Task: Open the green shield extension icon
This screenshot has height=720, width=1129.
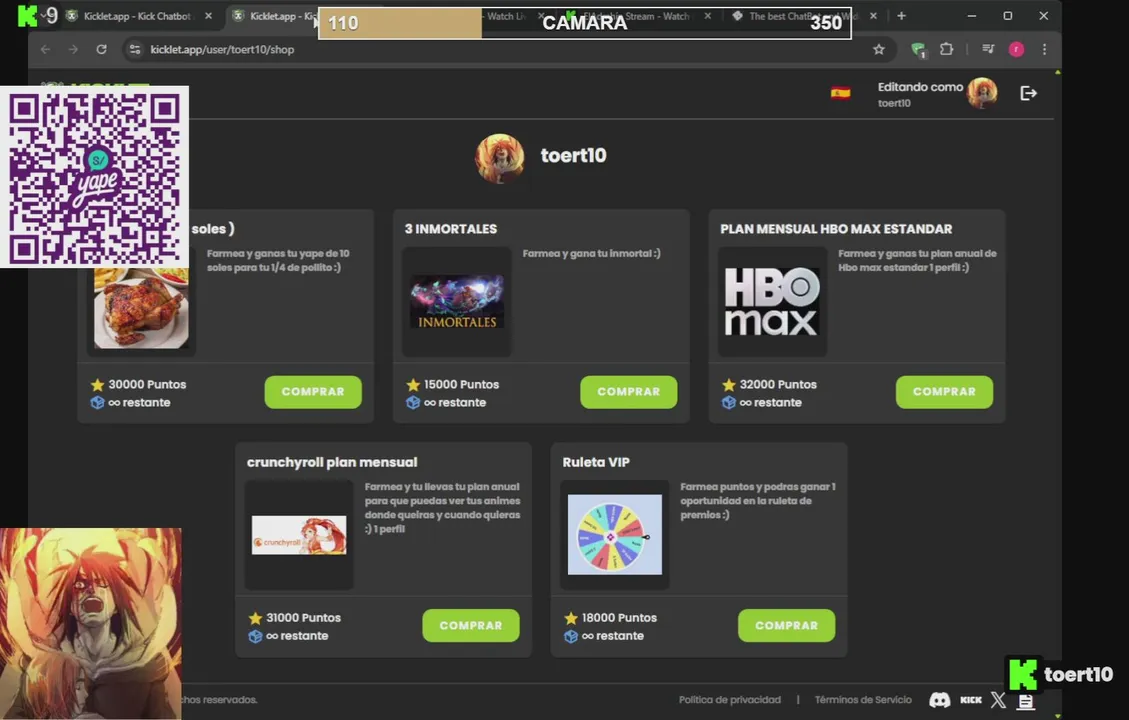Action: coord(918,50)
